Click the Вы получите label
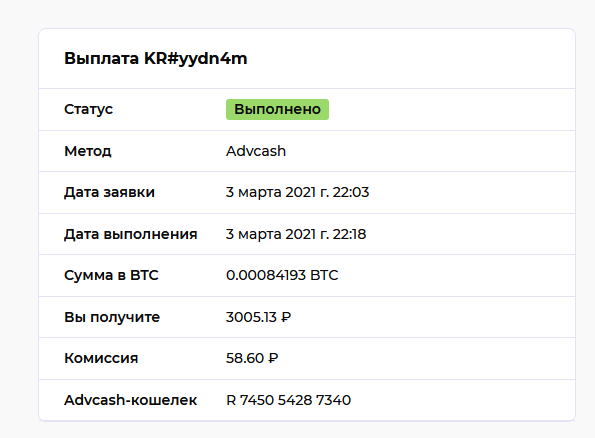The image size is (595, 438). pos(112,317)
